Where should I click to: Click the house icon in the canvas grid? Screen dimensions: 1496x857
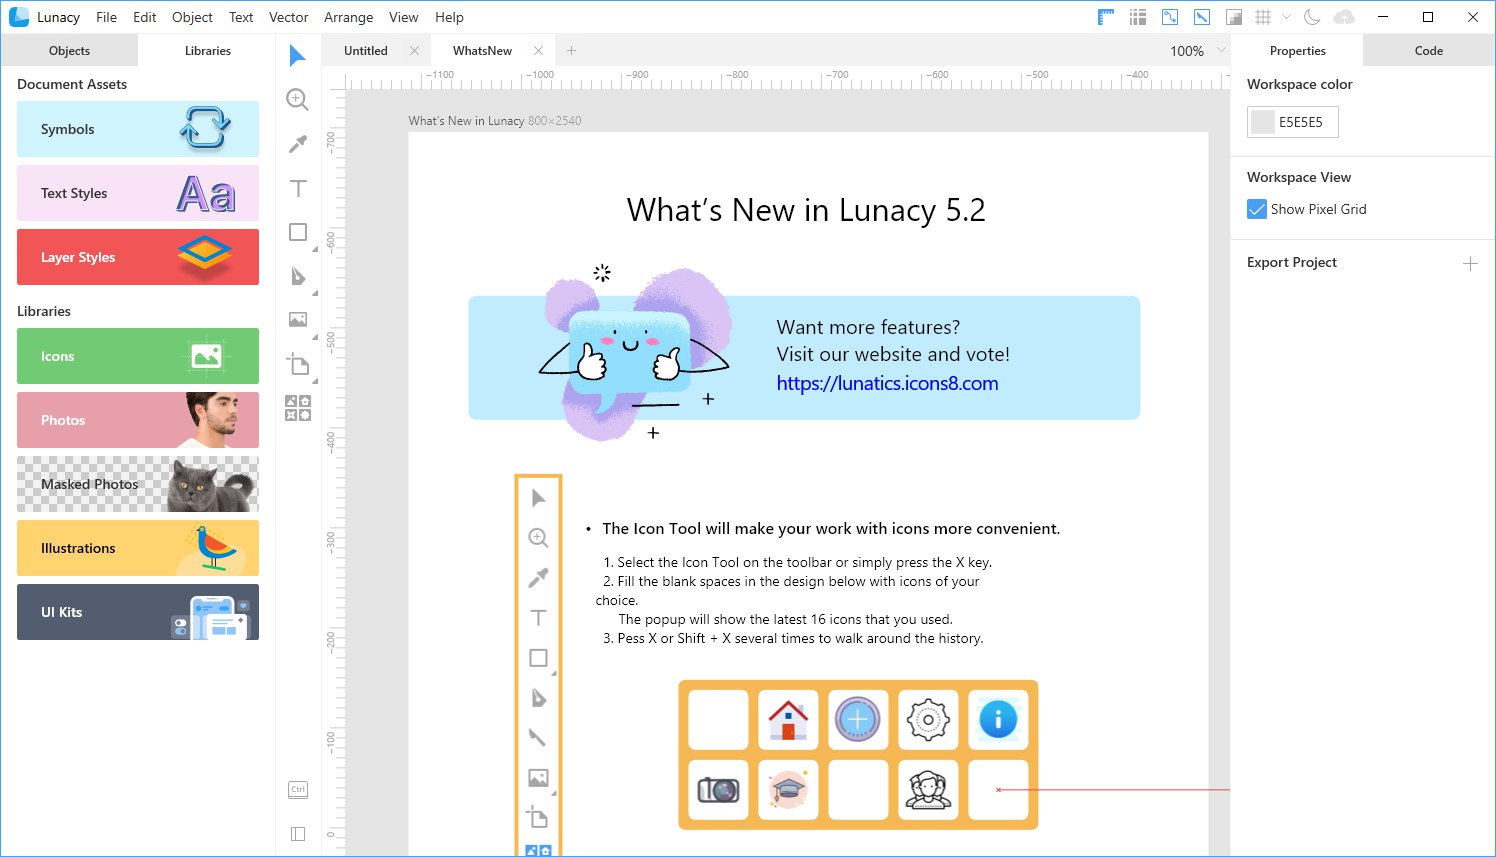pyautogui.click(x=788, y=720)
